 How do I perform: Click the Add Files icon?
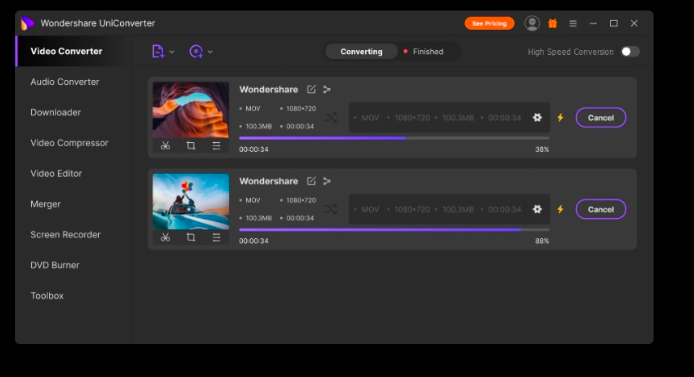(x=158, y=51)
